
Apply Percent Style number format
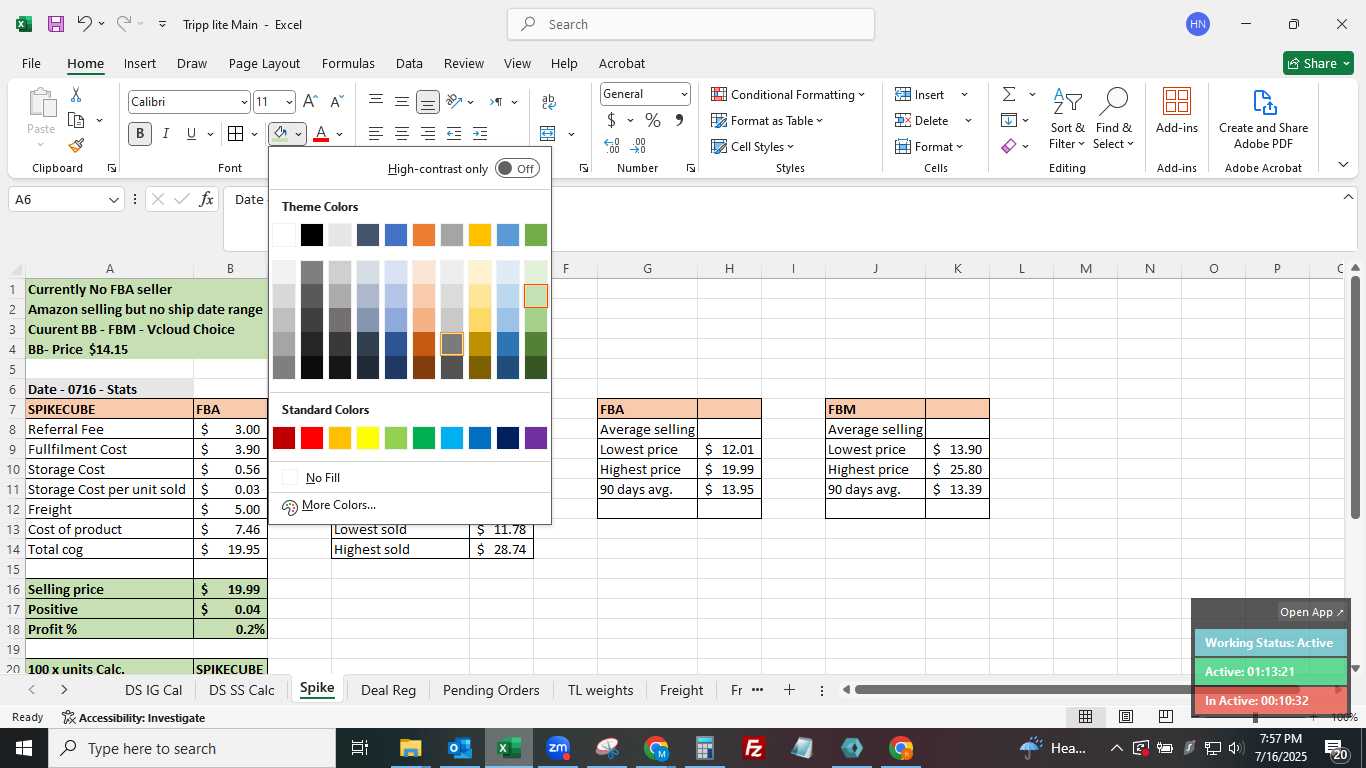click(x=653, y=121)
